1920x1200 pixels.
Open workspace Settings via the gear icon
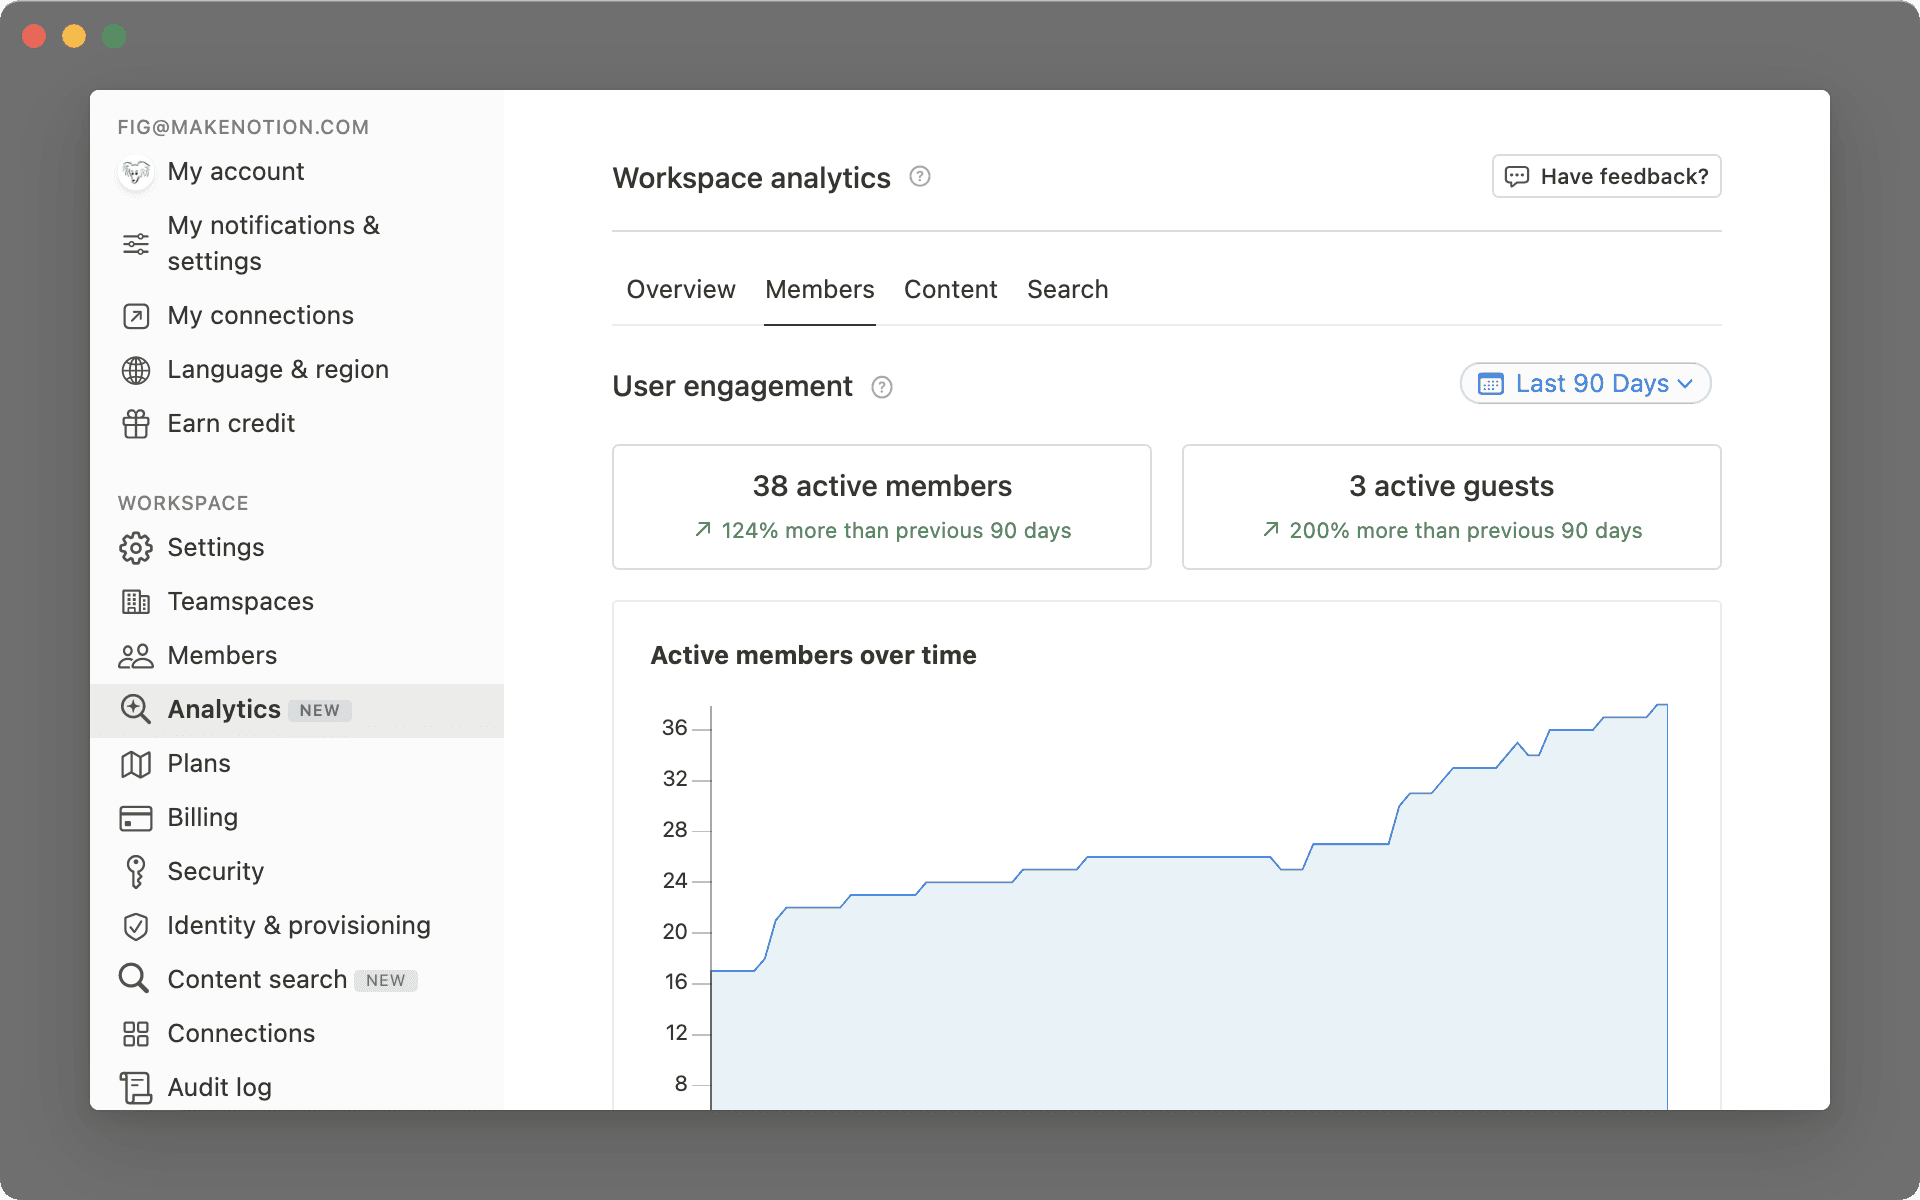click(136, 548)
